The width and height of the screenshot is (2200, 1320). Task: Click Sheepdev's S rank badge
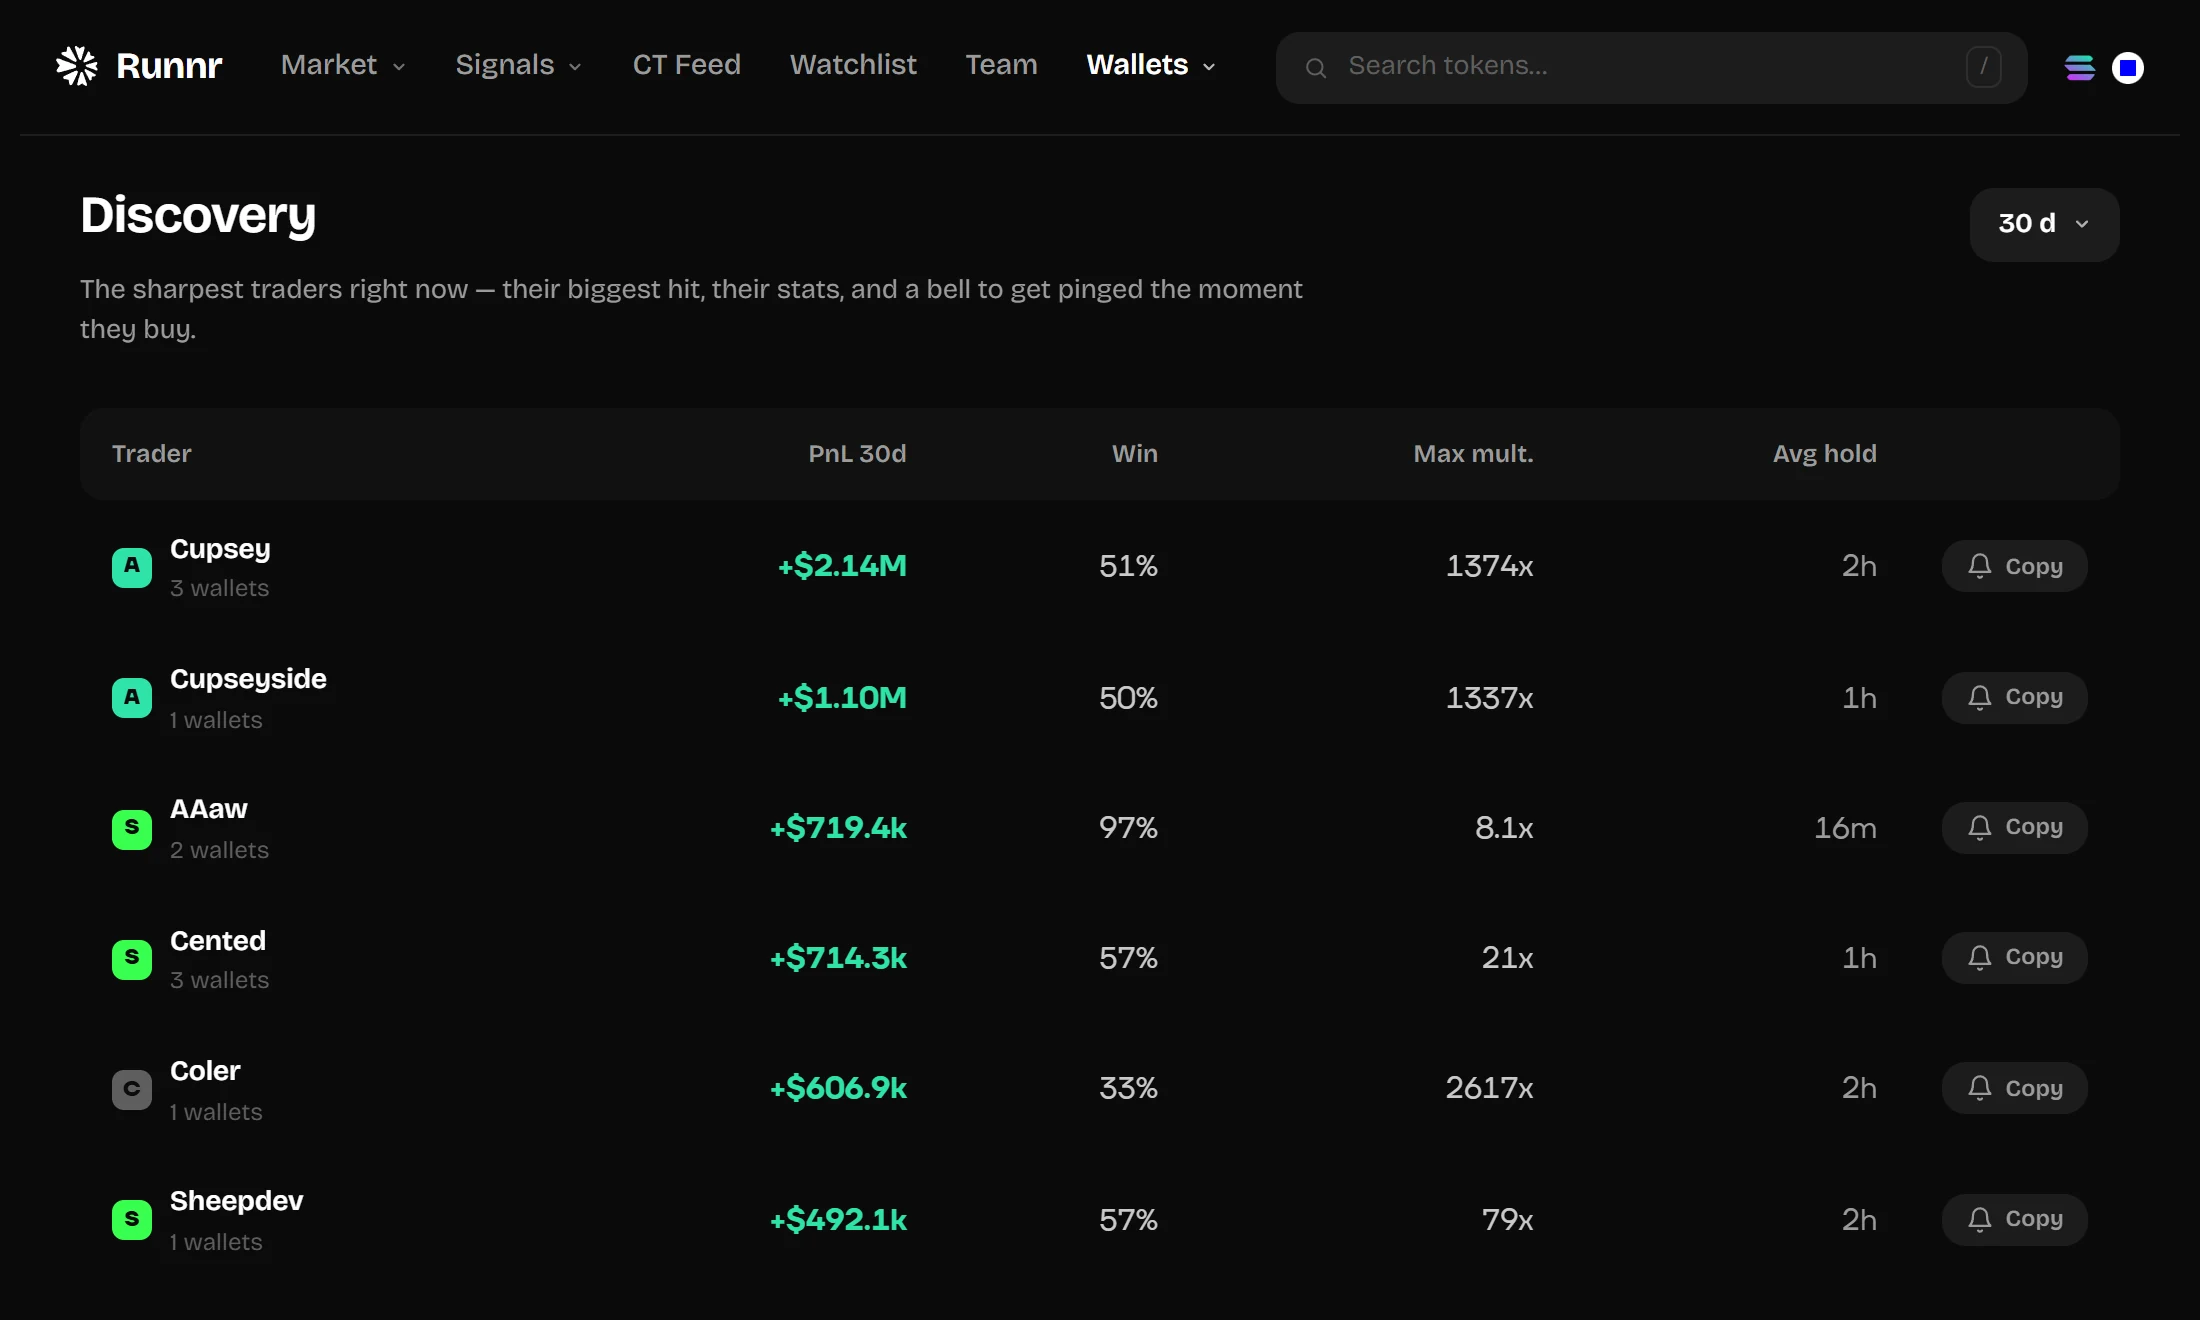point(132,1220)
